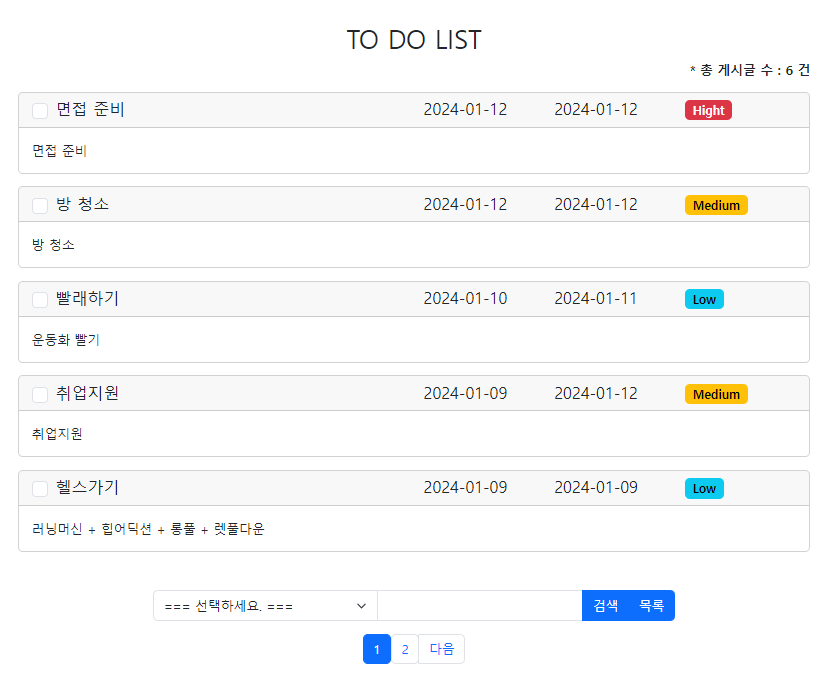Select the 취업지원 title text
Screen dimensions: 839x682
(87, 393)
